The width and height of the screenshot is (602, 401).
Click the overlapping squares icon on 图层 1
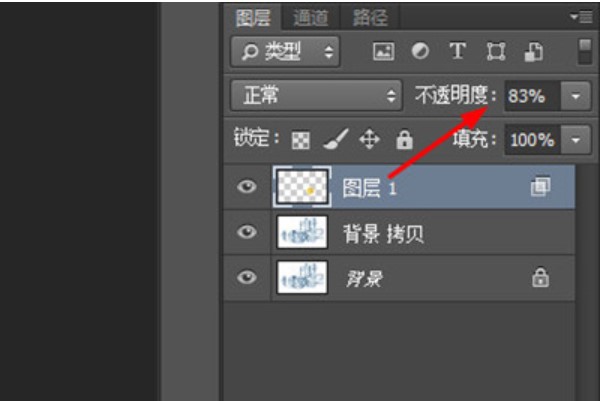point(540,186)
